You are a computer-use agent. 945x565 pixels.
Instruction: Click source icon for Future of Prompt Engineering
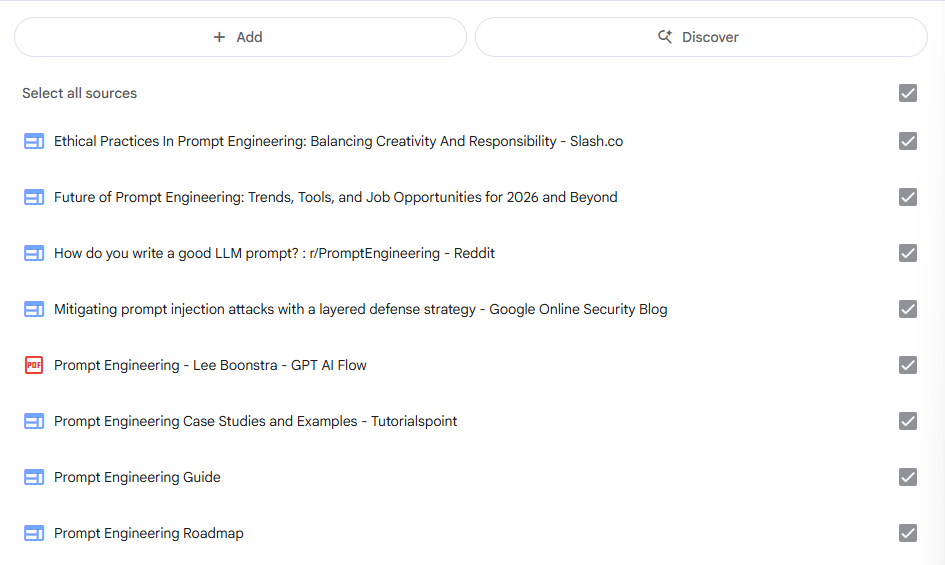pyautogui.click(x=34, y=197)
